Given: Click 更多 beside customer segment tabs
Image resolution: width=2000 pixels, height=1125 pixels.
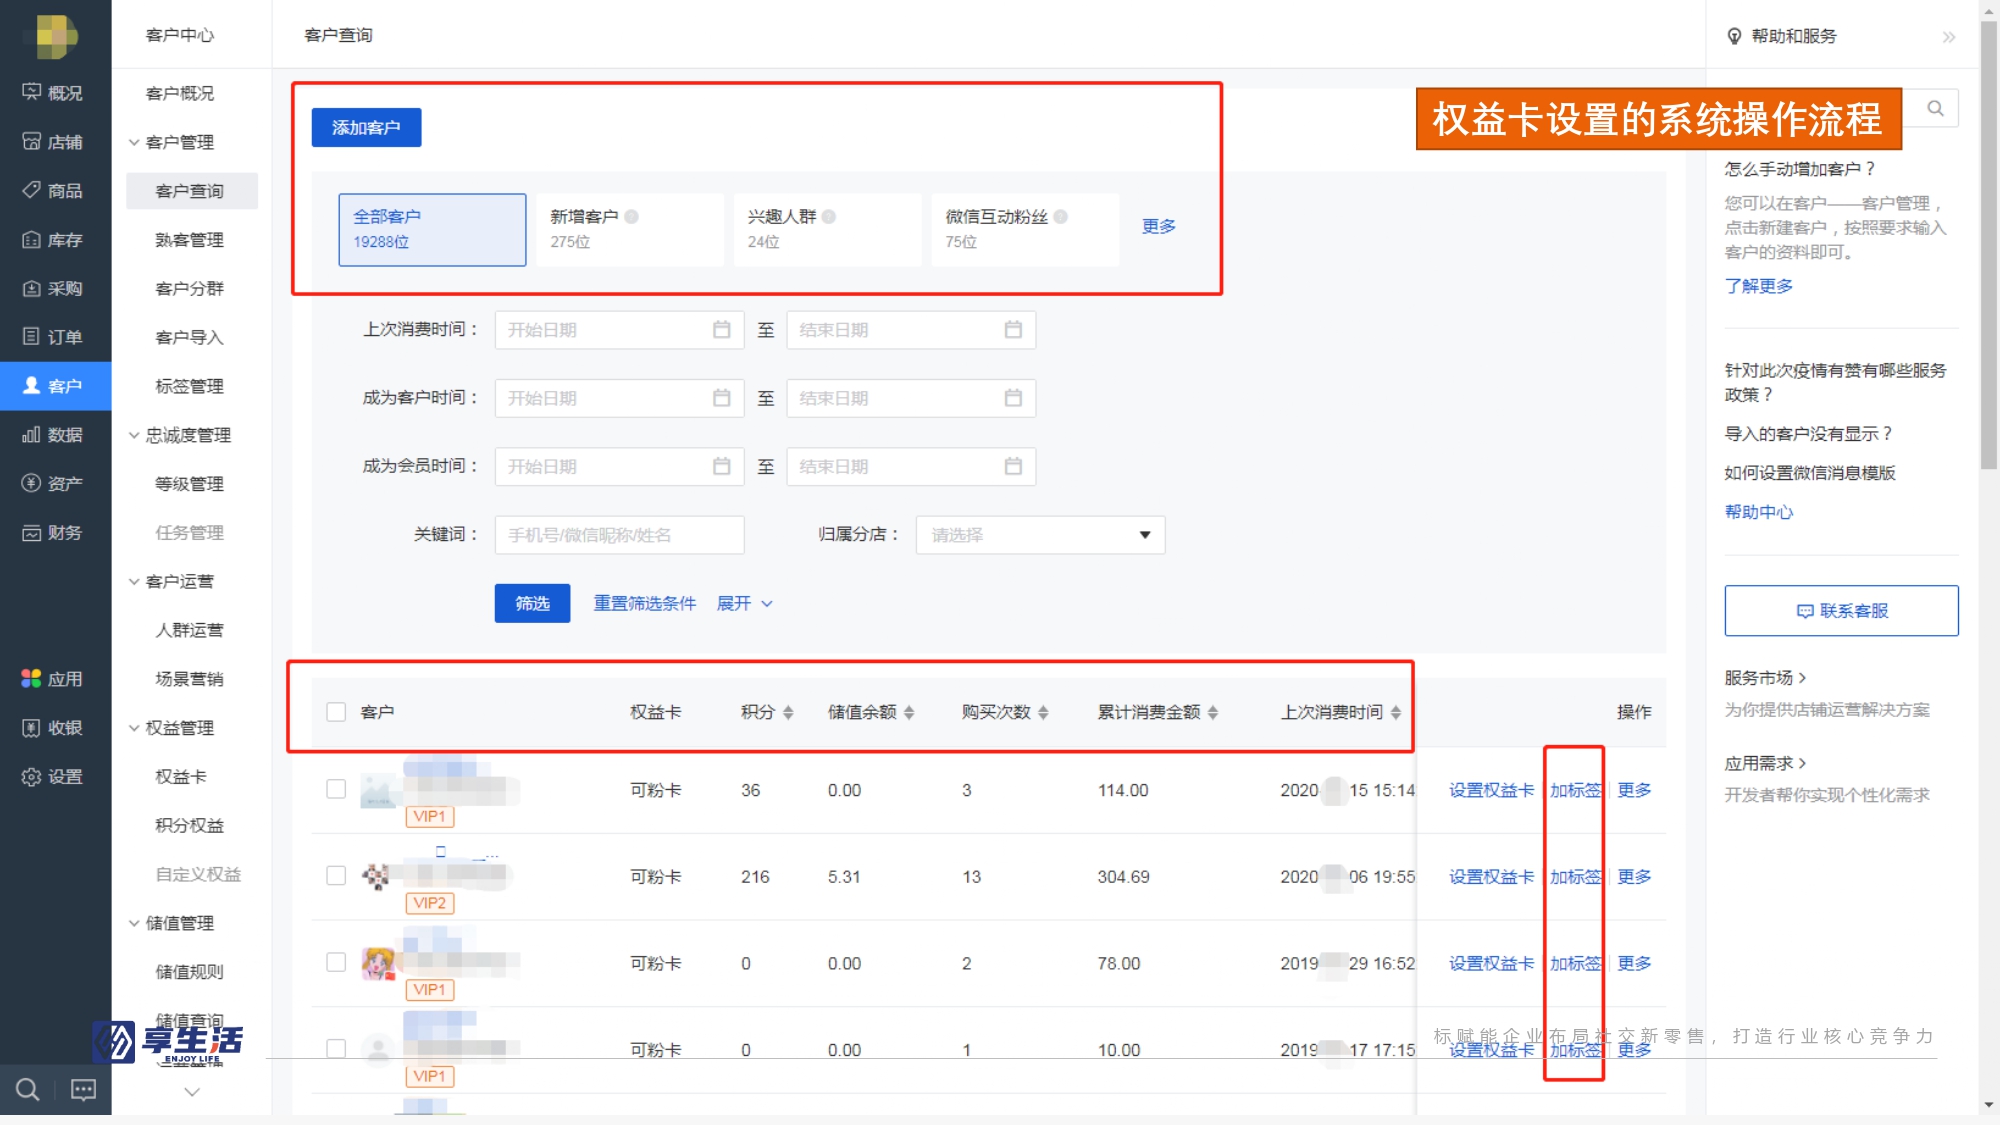Looking at the screenshot, I should [1159, 226].
